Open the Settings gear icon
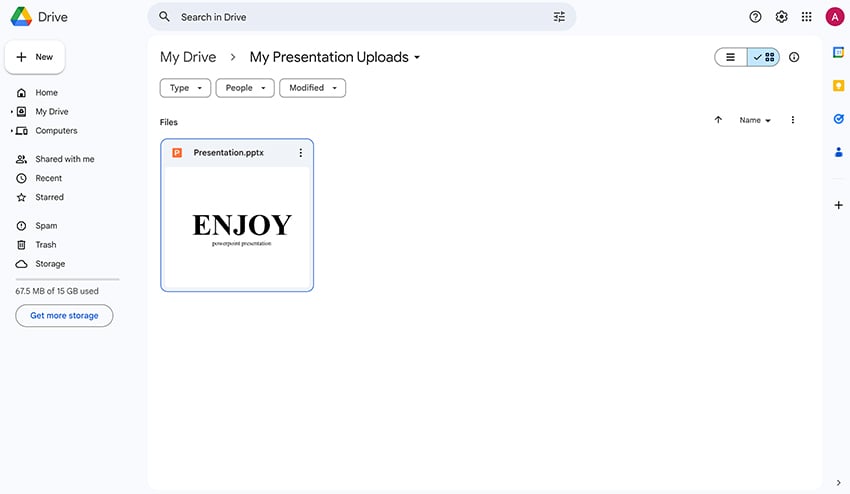Image resolution: width=850 pixels, height=494 pixels. coord(781,17)
